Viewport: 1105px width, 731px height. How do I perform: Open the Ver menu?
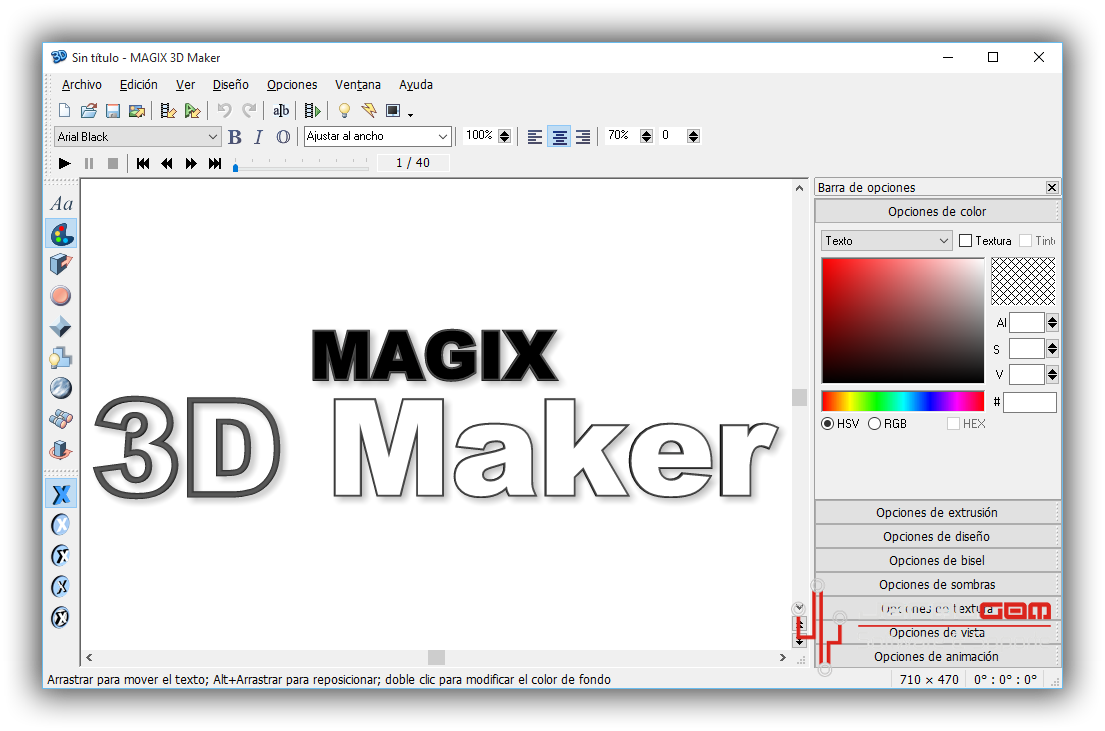185,85
